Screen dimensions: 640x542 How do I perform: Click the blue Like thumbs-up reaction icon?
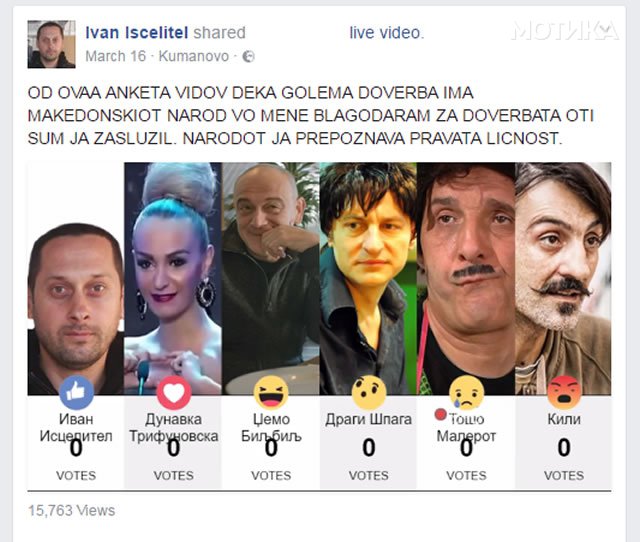76,393
